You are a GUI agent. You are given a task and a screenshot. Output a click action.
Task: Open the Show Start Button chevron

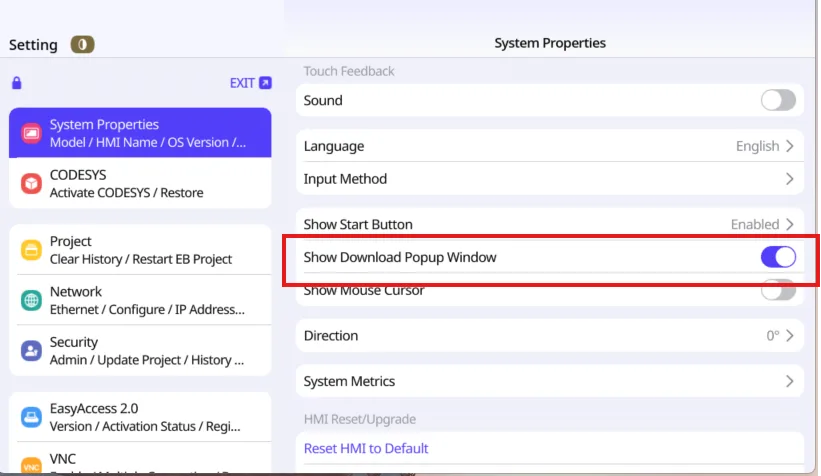coord(790,225)
